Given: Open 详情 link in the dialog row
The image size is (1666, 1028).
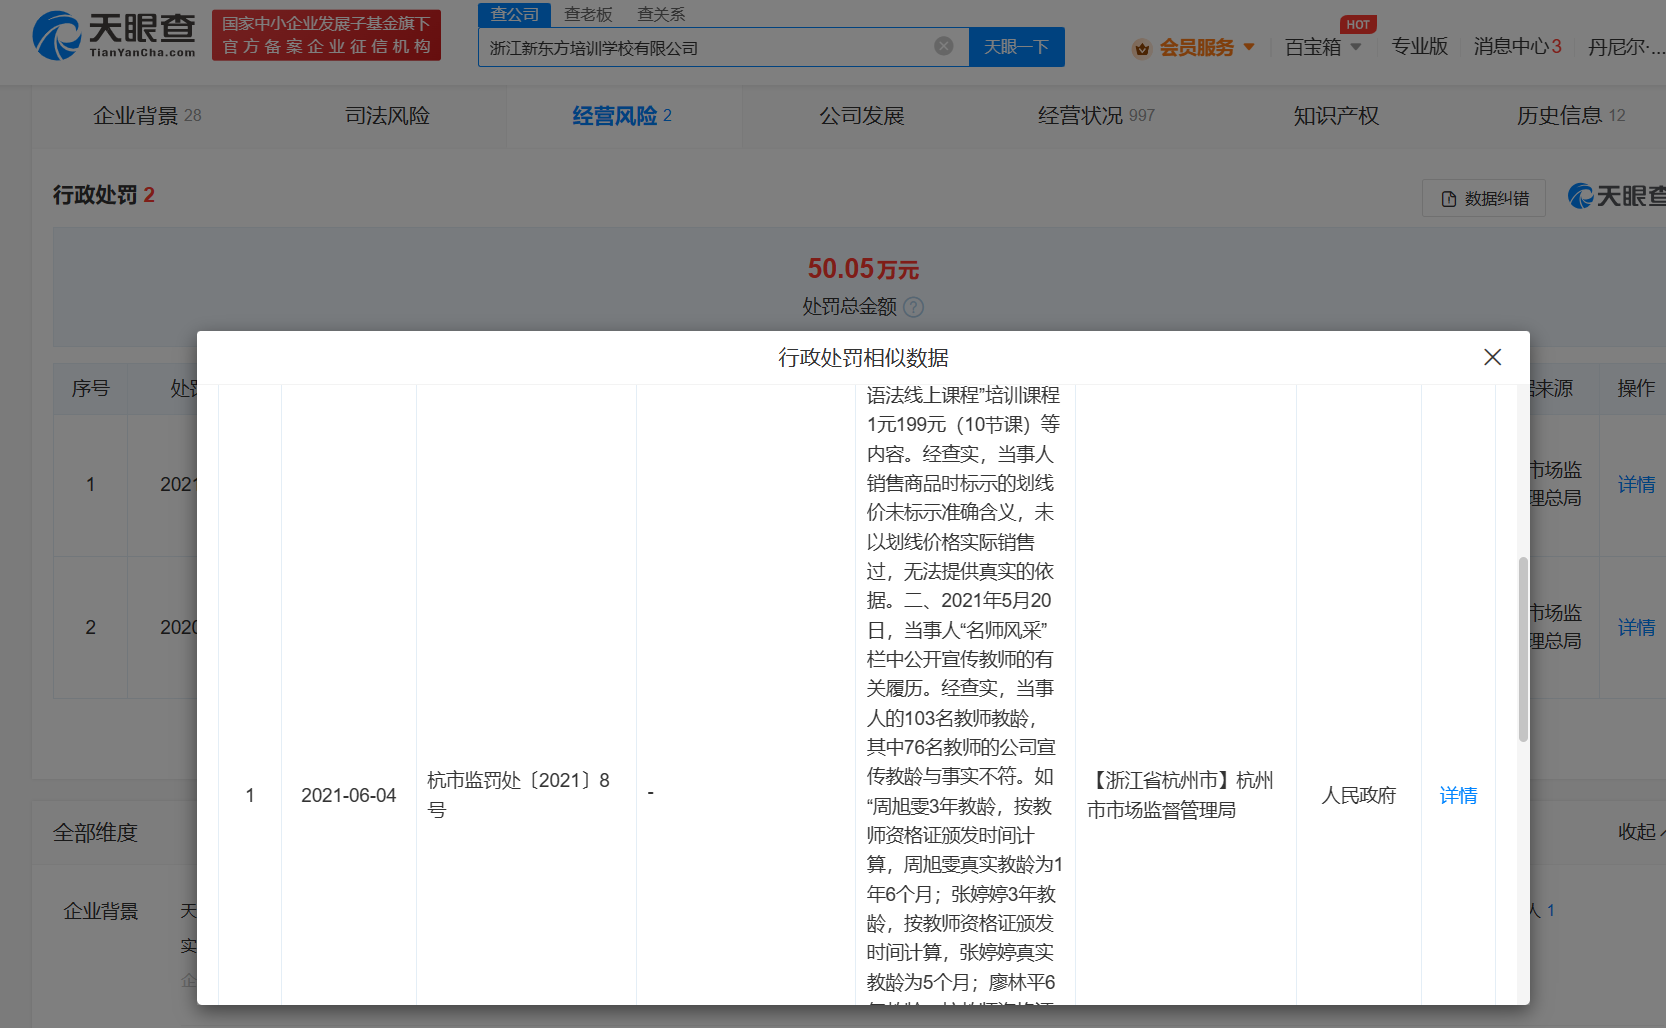Looking at the screenshot, I should 1458,795.
